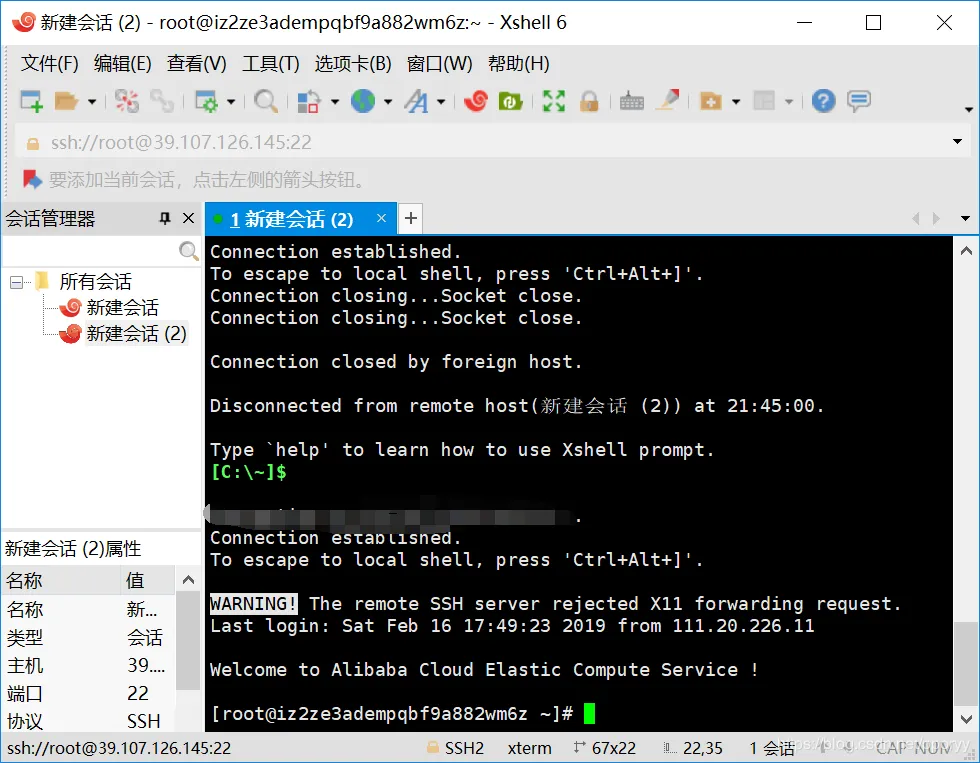This screenshot has width=980, height=763.
Task: Collapse the 所有会话 tree node
Action: [17, 283]
